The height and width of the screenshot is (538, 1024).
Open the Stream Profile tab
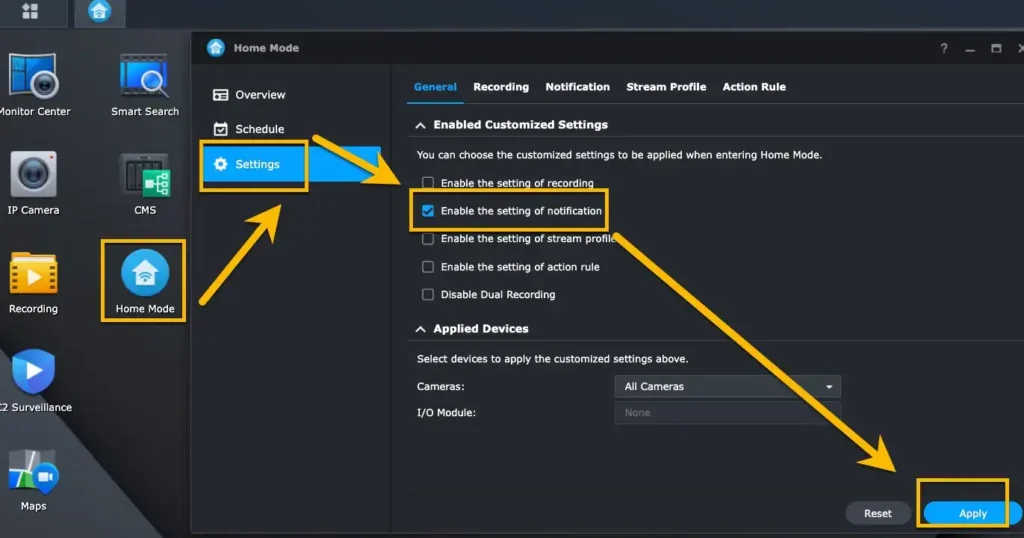tap(666, 87)
